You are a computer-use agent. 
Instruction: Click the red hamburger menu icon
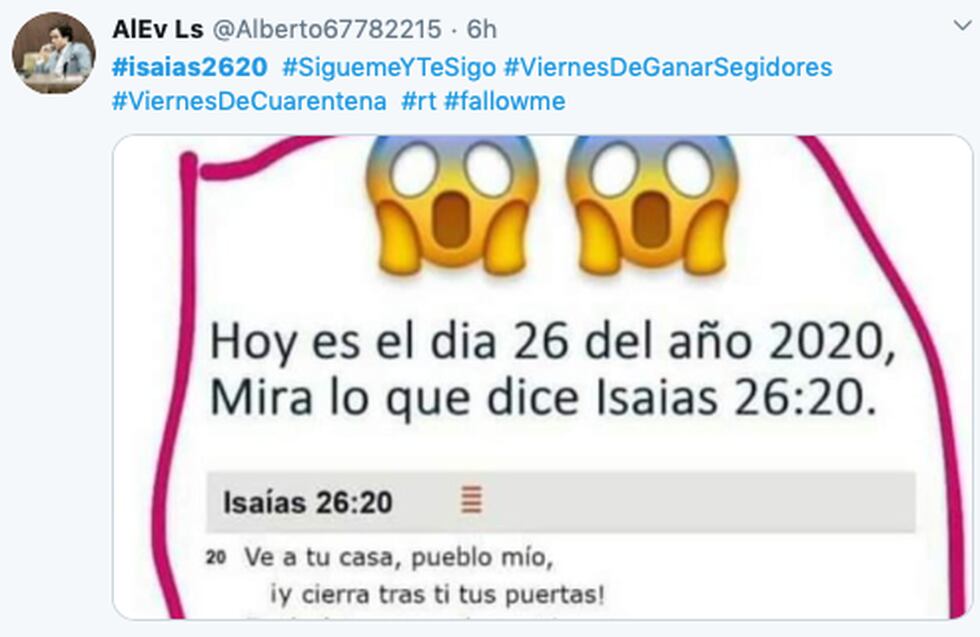(472, 499)
